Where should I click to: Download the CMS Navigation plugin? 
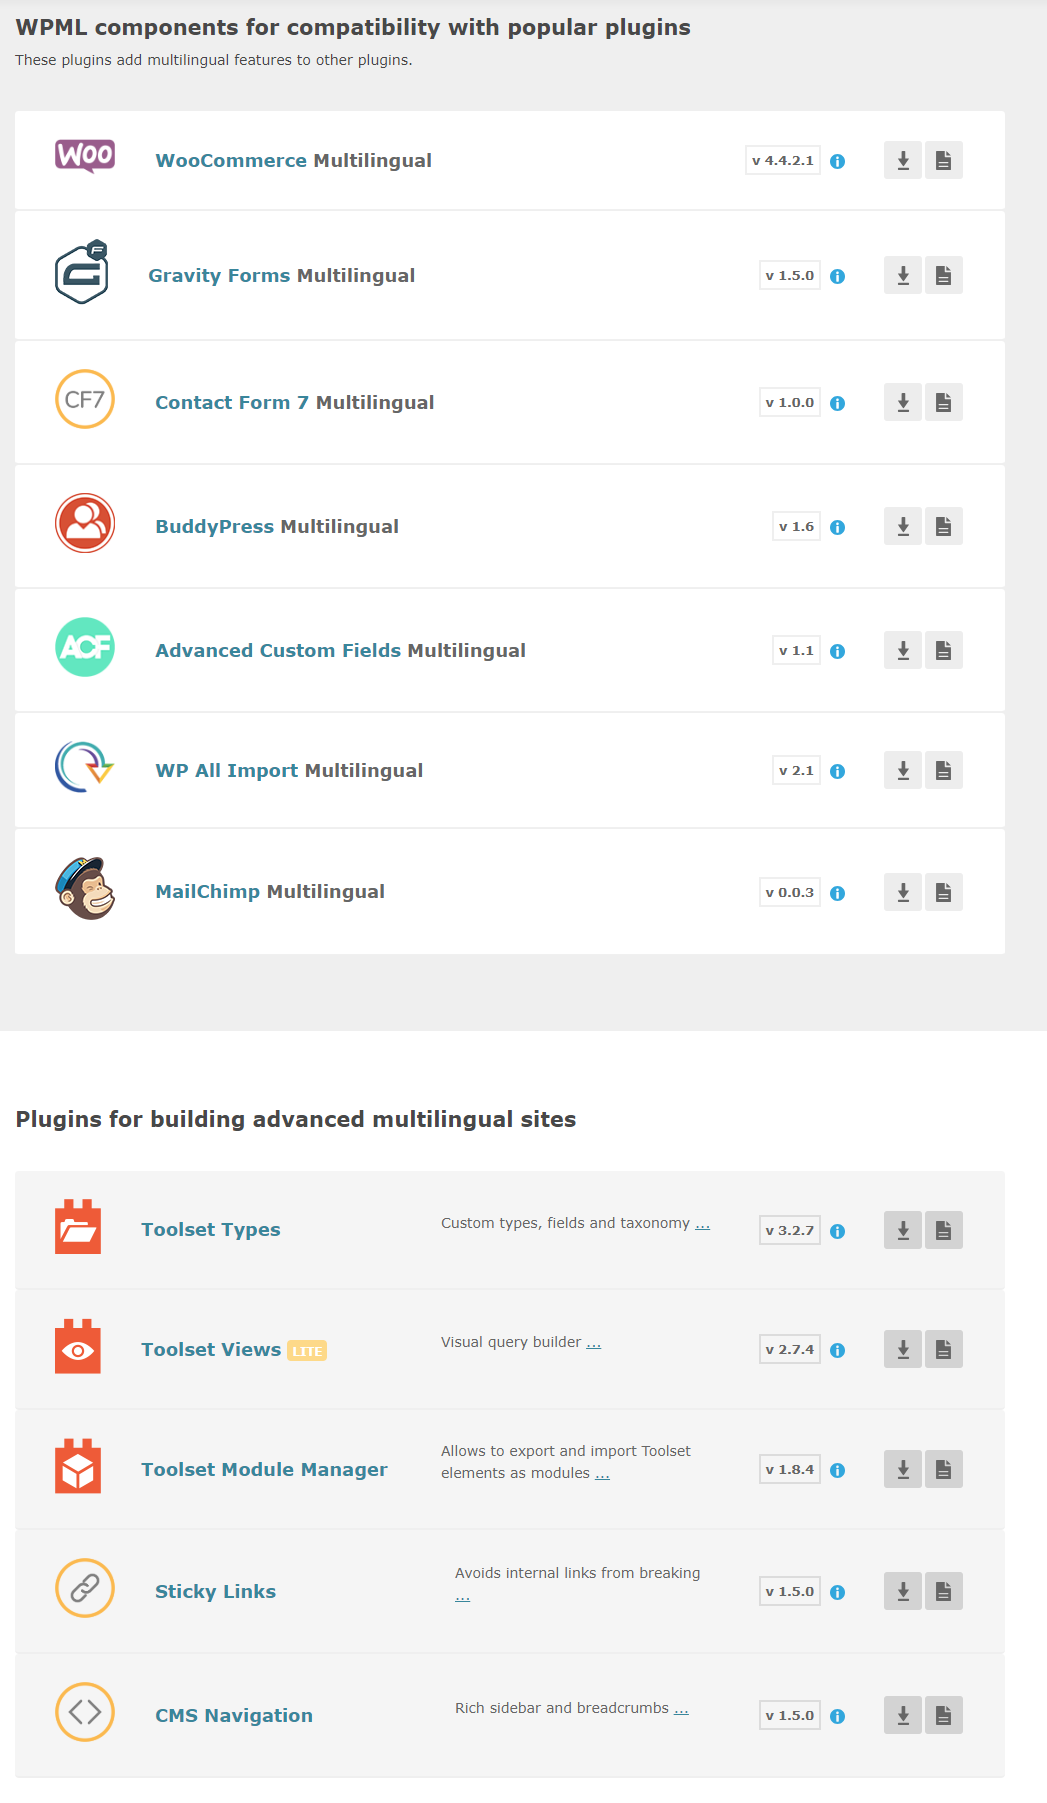[x=903, y=1715]
